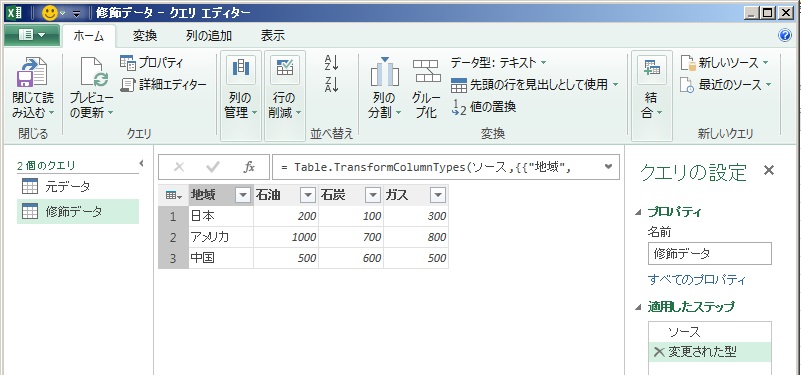Click the cell with value 700
801x375 pixels.
click(x=351, y=238)
